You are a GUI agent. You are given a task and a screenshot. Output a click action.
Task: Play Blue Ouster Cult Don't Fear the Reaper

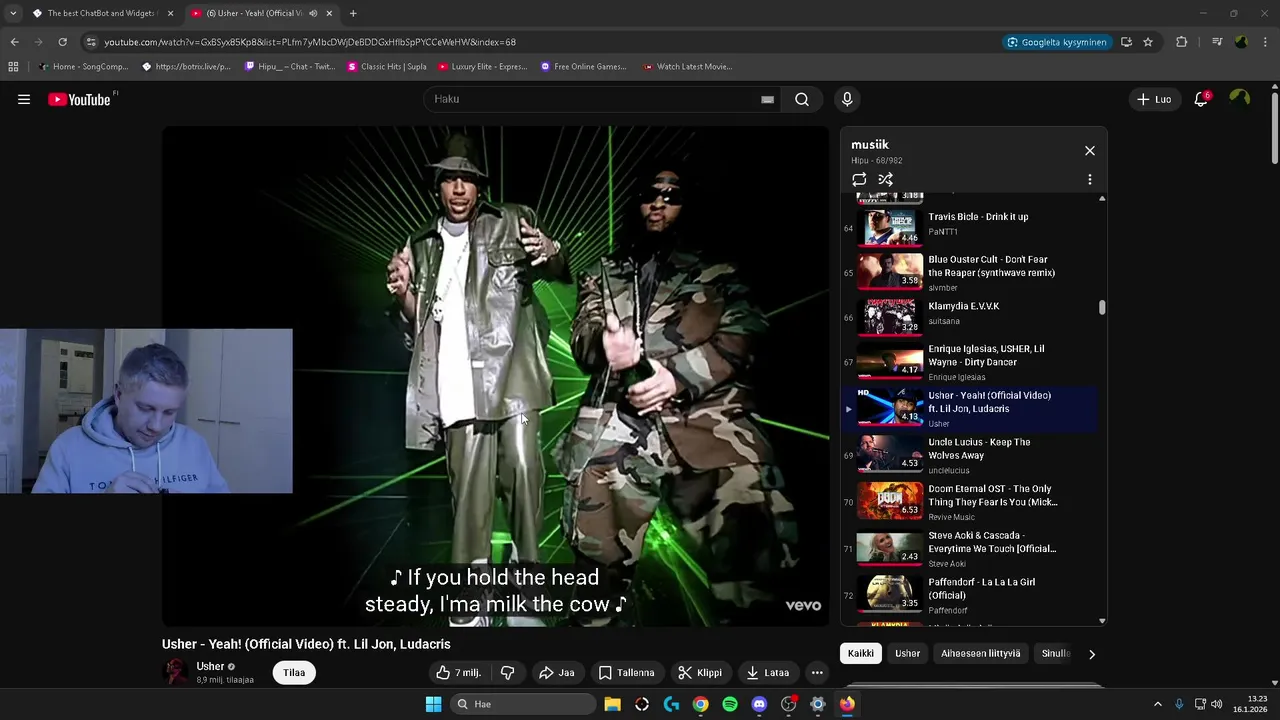tap(969, 273)
